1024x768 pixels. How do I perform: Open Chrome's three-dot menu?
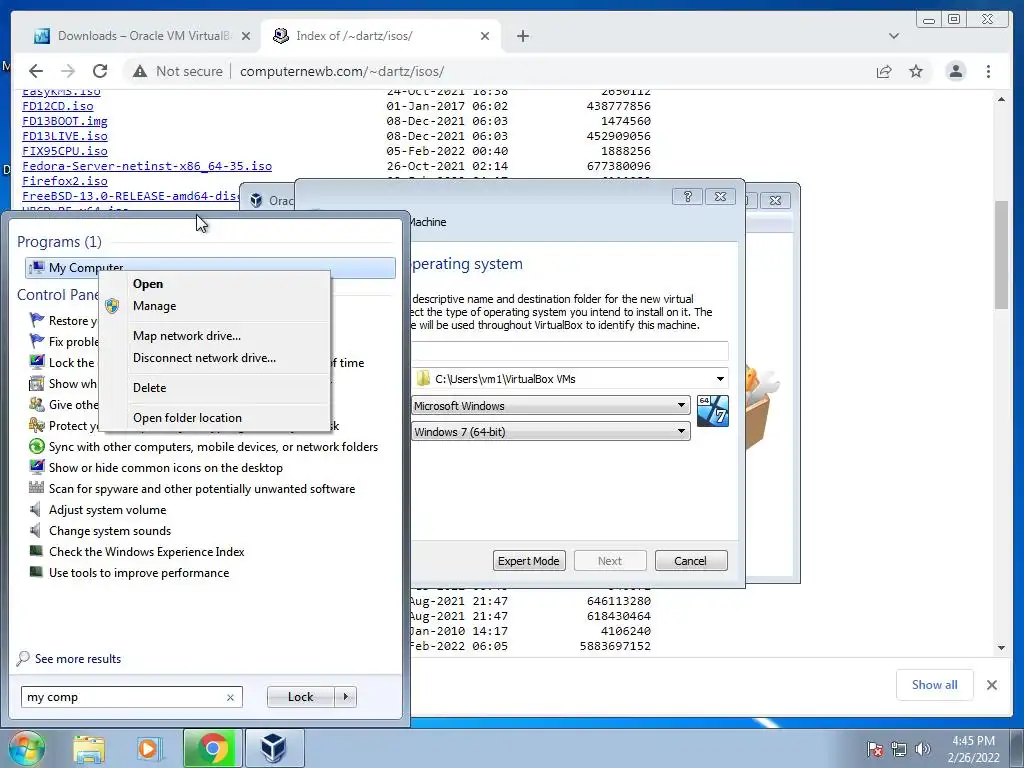988,71
